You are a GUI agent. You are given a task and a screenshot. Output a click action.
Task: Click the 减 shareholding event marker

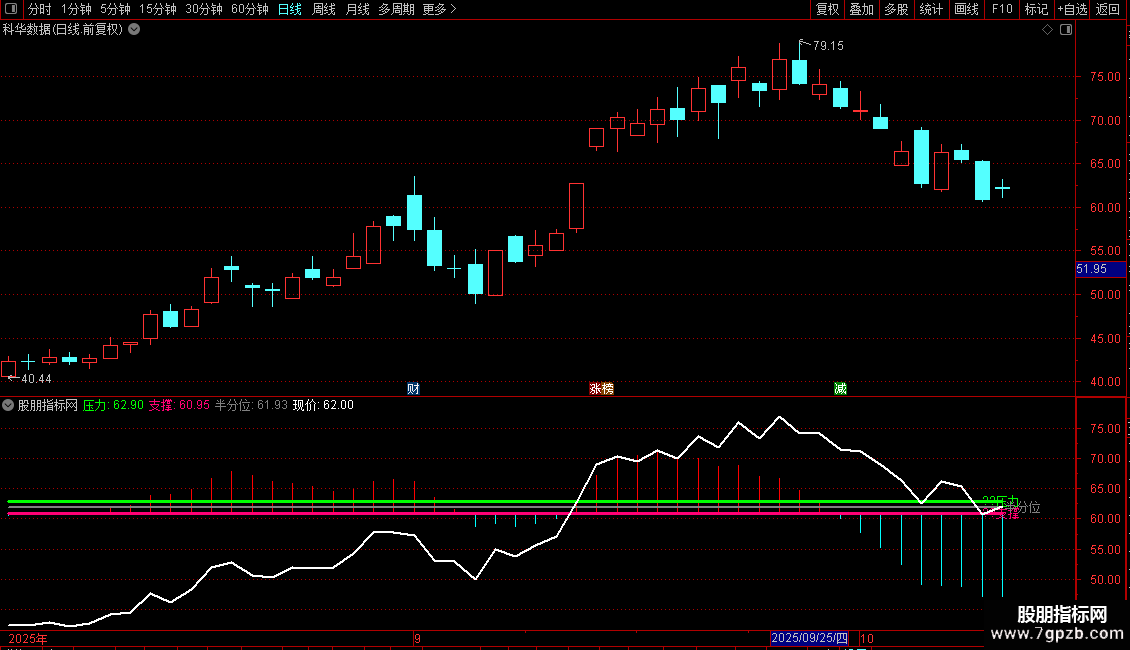click(840, 389)
